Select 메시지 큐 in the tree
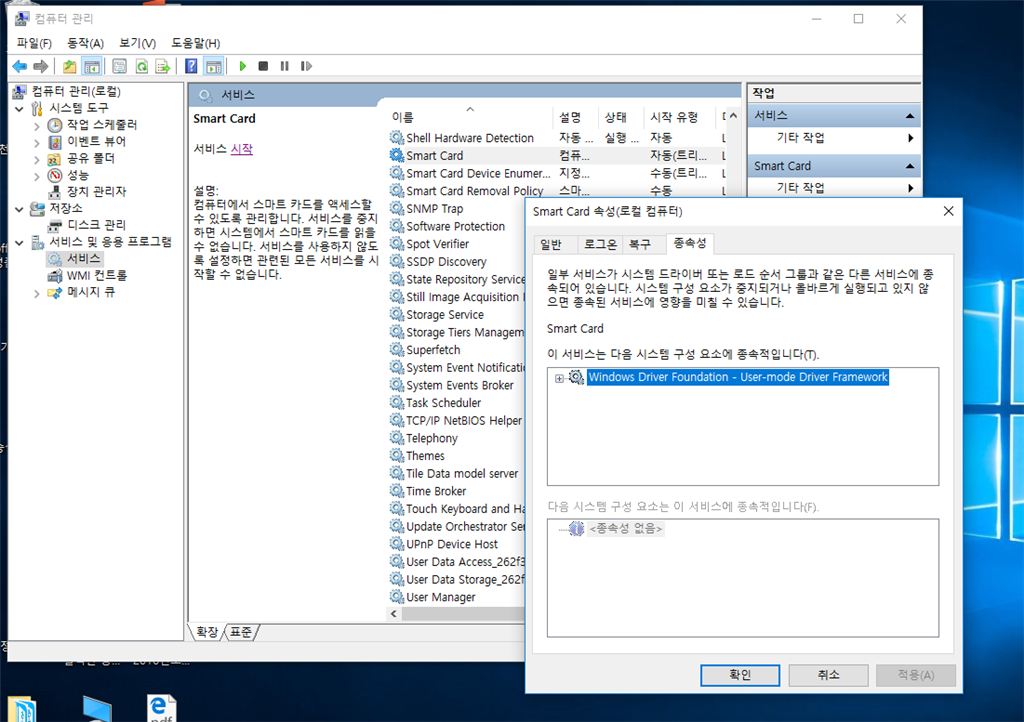Viewport: 1024px width, 722px height. [x=90, y=292]
